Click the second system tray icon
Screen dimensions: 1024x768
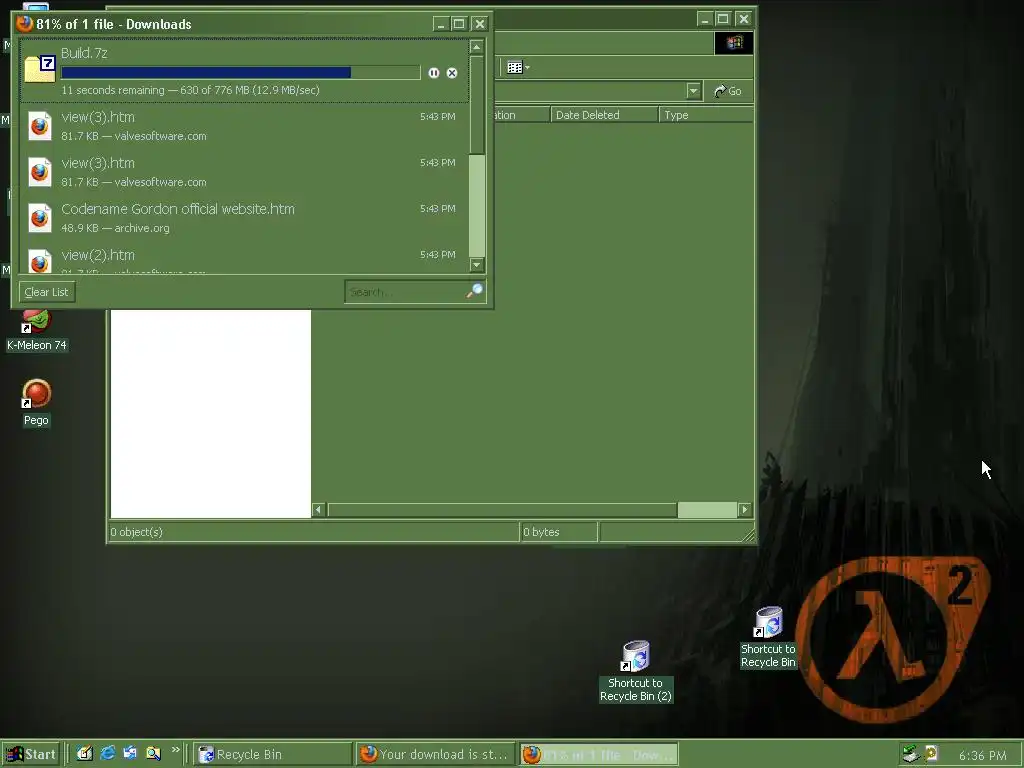tap(931, 753)
